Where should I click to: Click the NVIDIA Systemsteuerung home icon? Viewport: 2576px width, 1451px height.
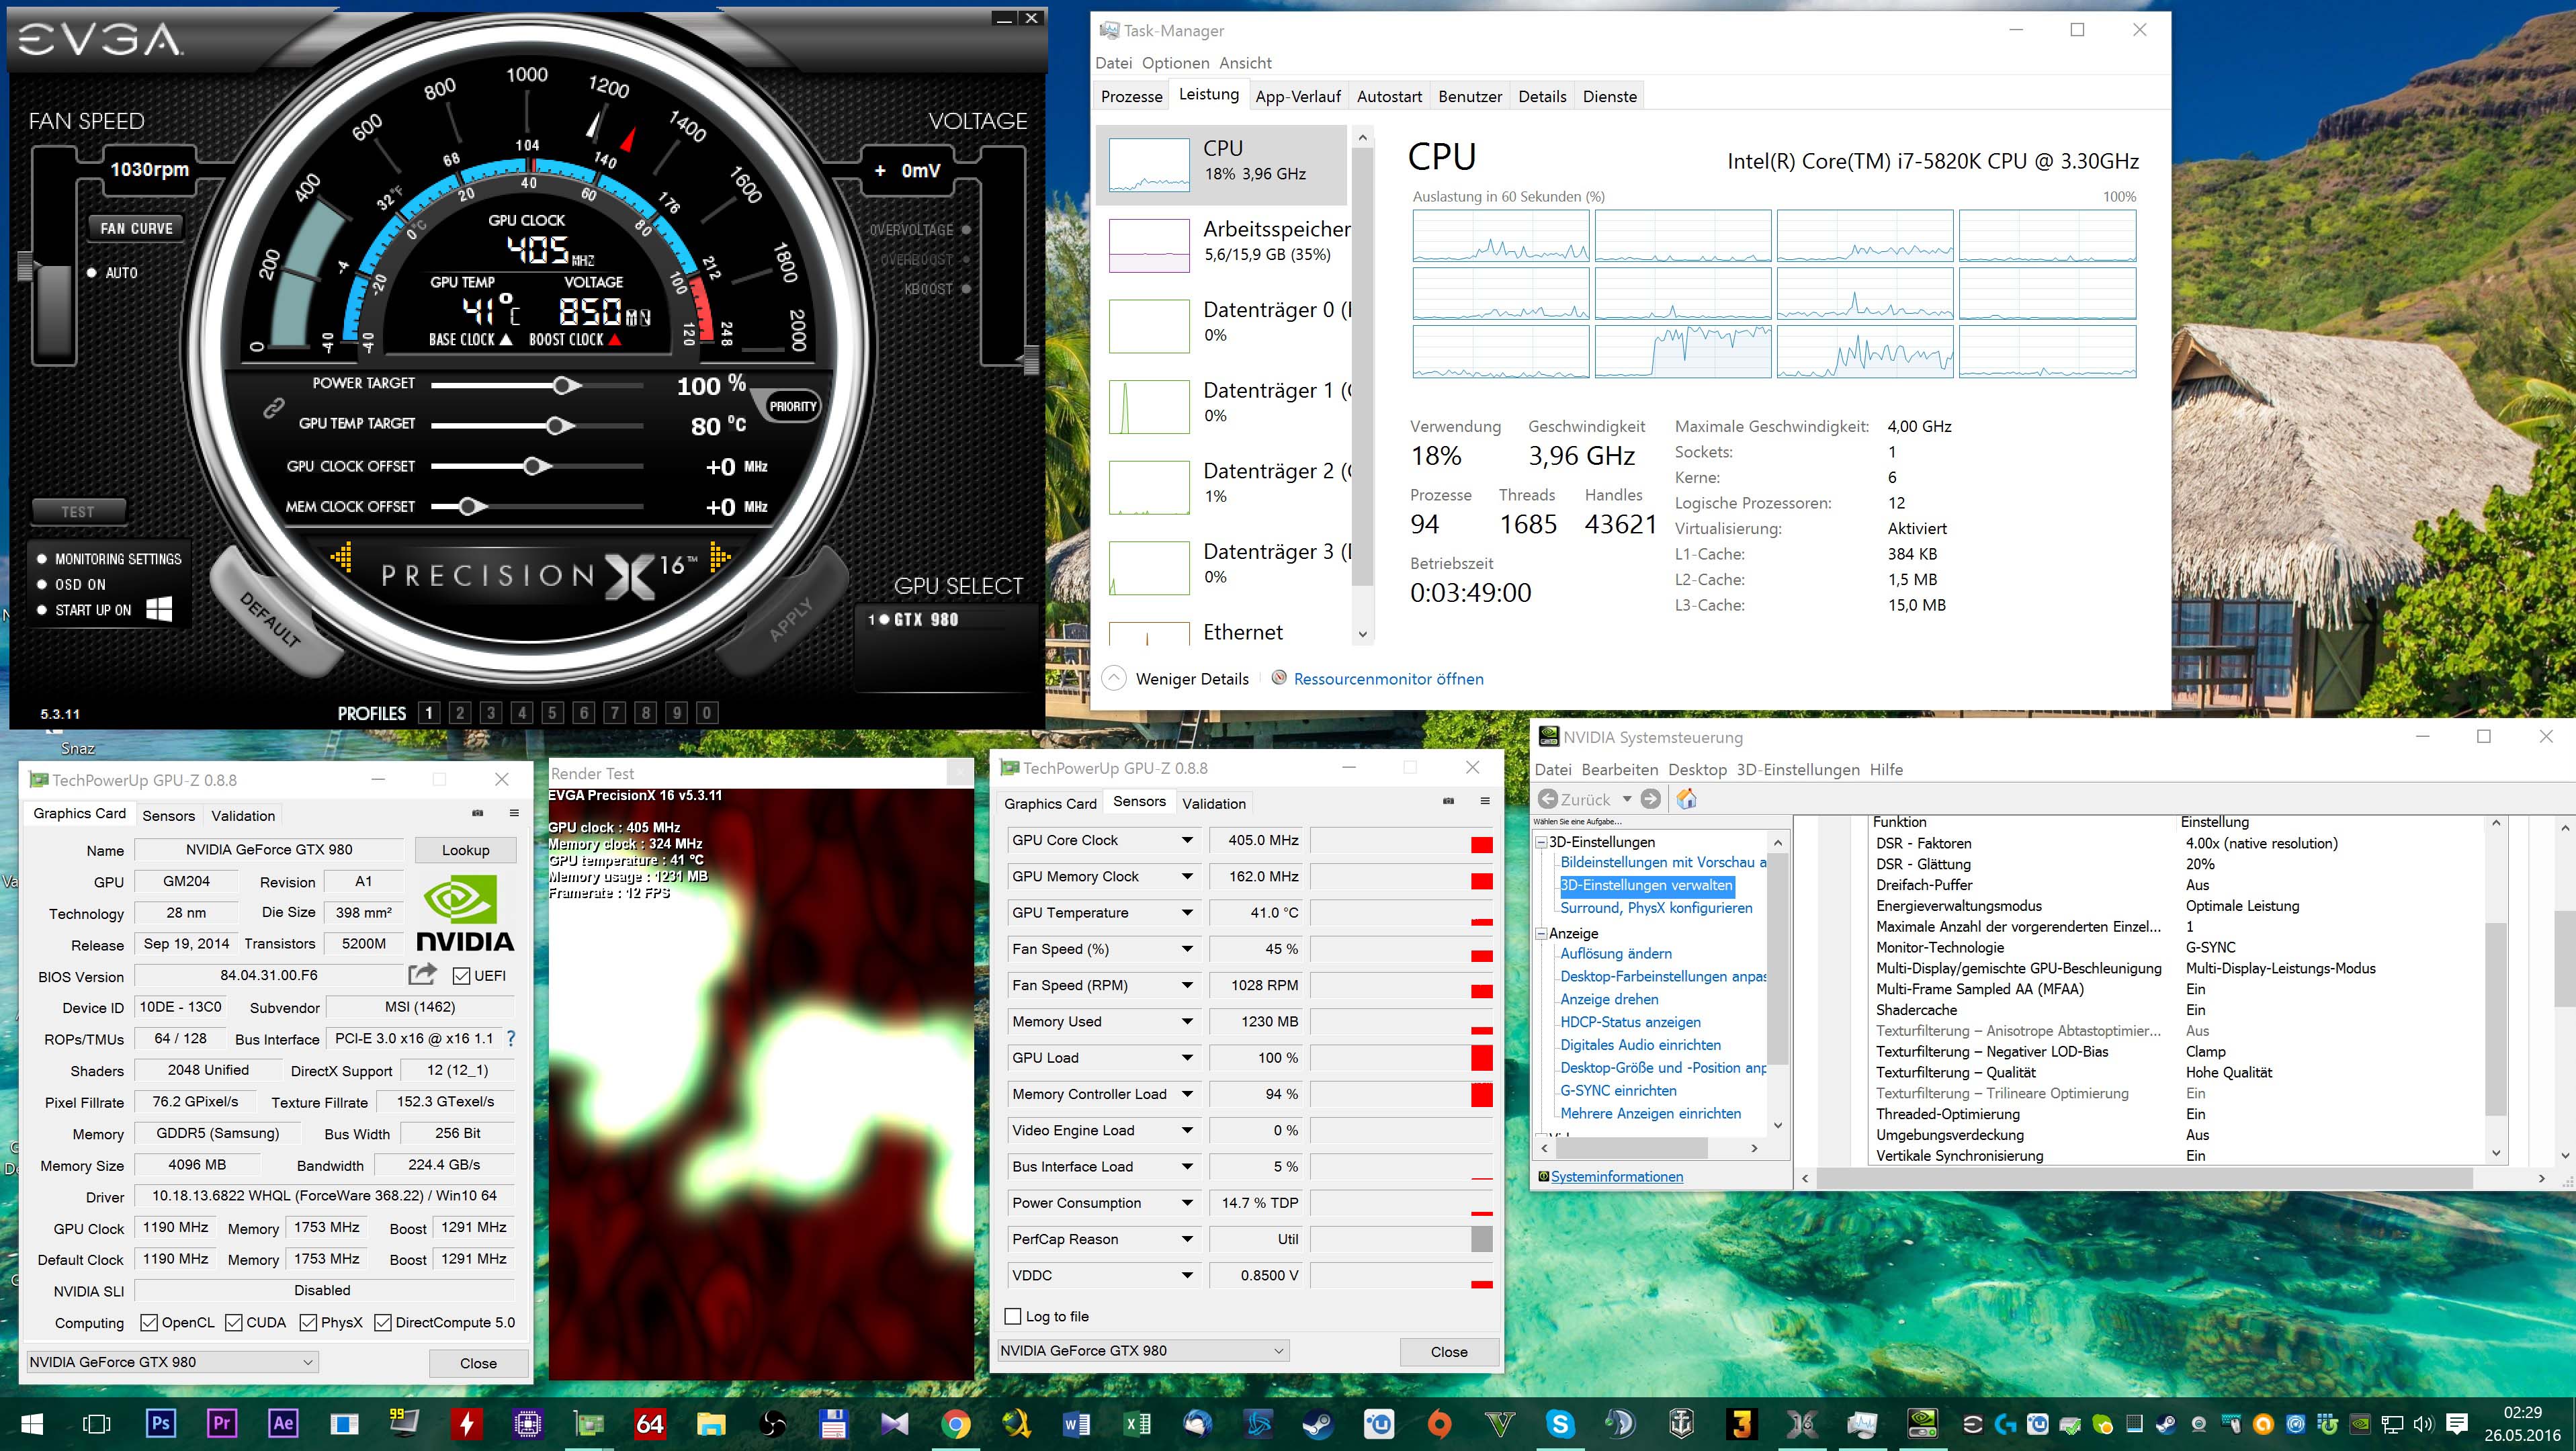pyautogui.click(x=1686, y=799)
